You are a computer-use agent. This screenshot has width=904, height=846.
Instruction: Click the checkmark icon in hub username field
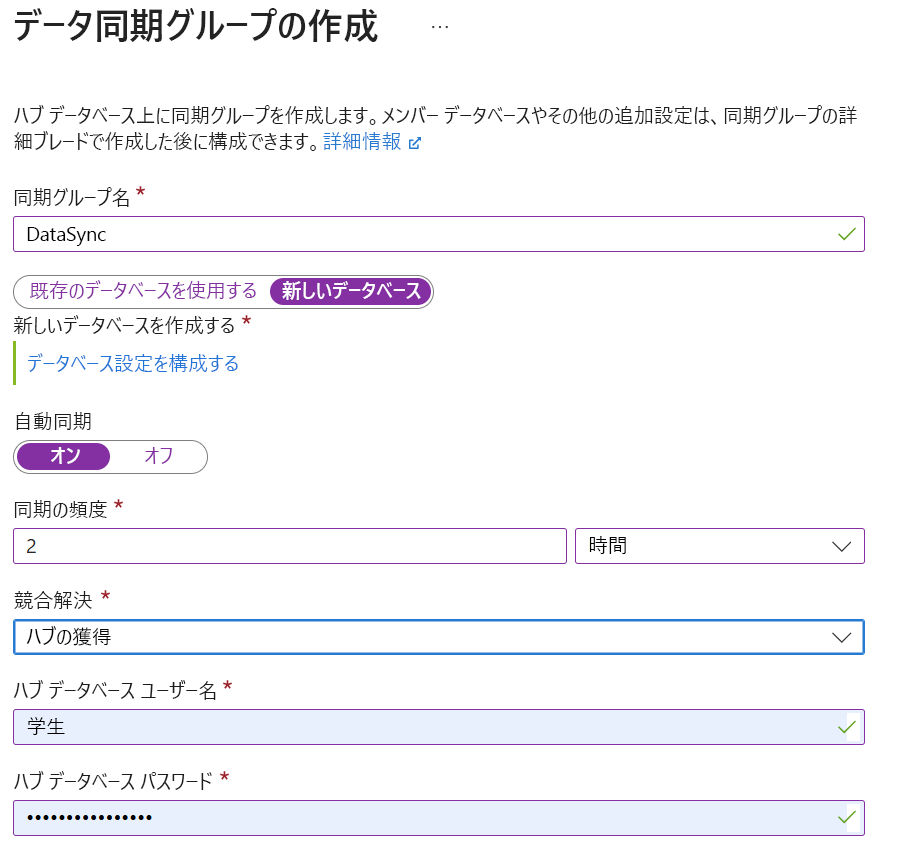pos(845,727)
